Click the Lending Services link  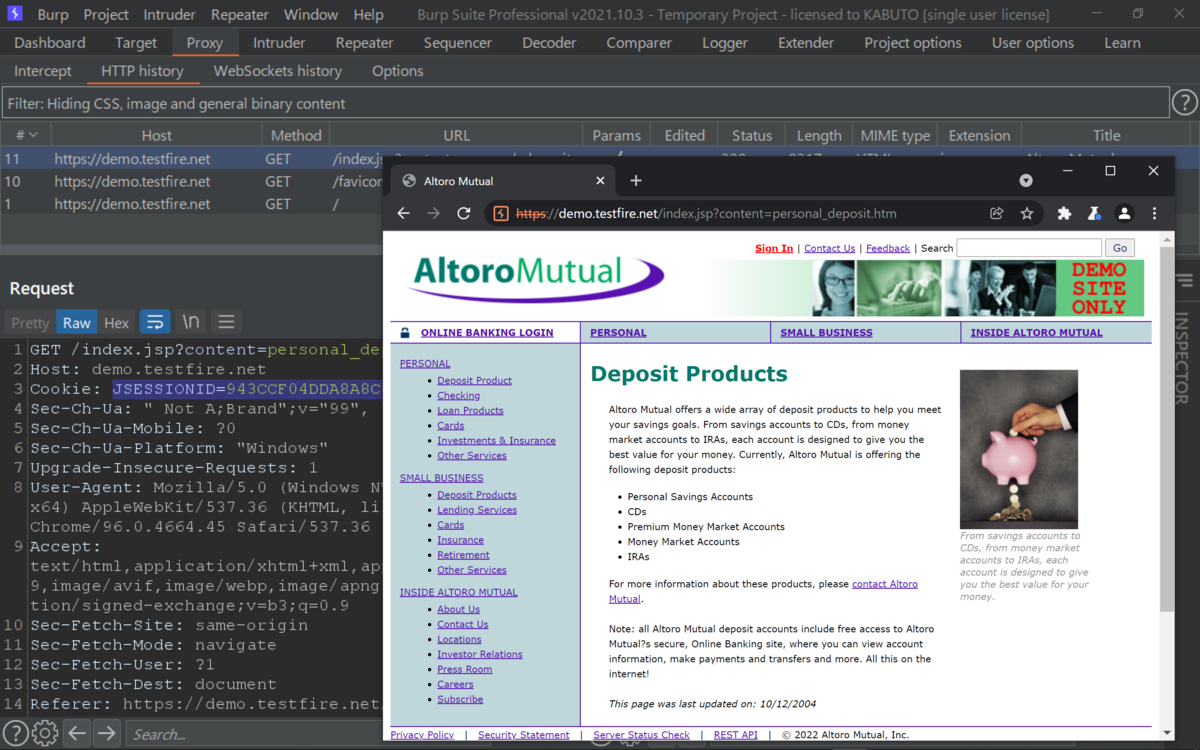point(477,509)
